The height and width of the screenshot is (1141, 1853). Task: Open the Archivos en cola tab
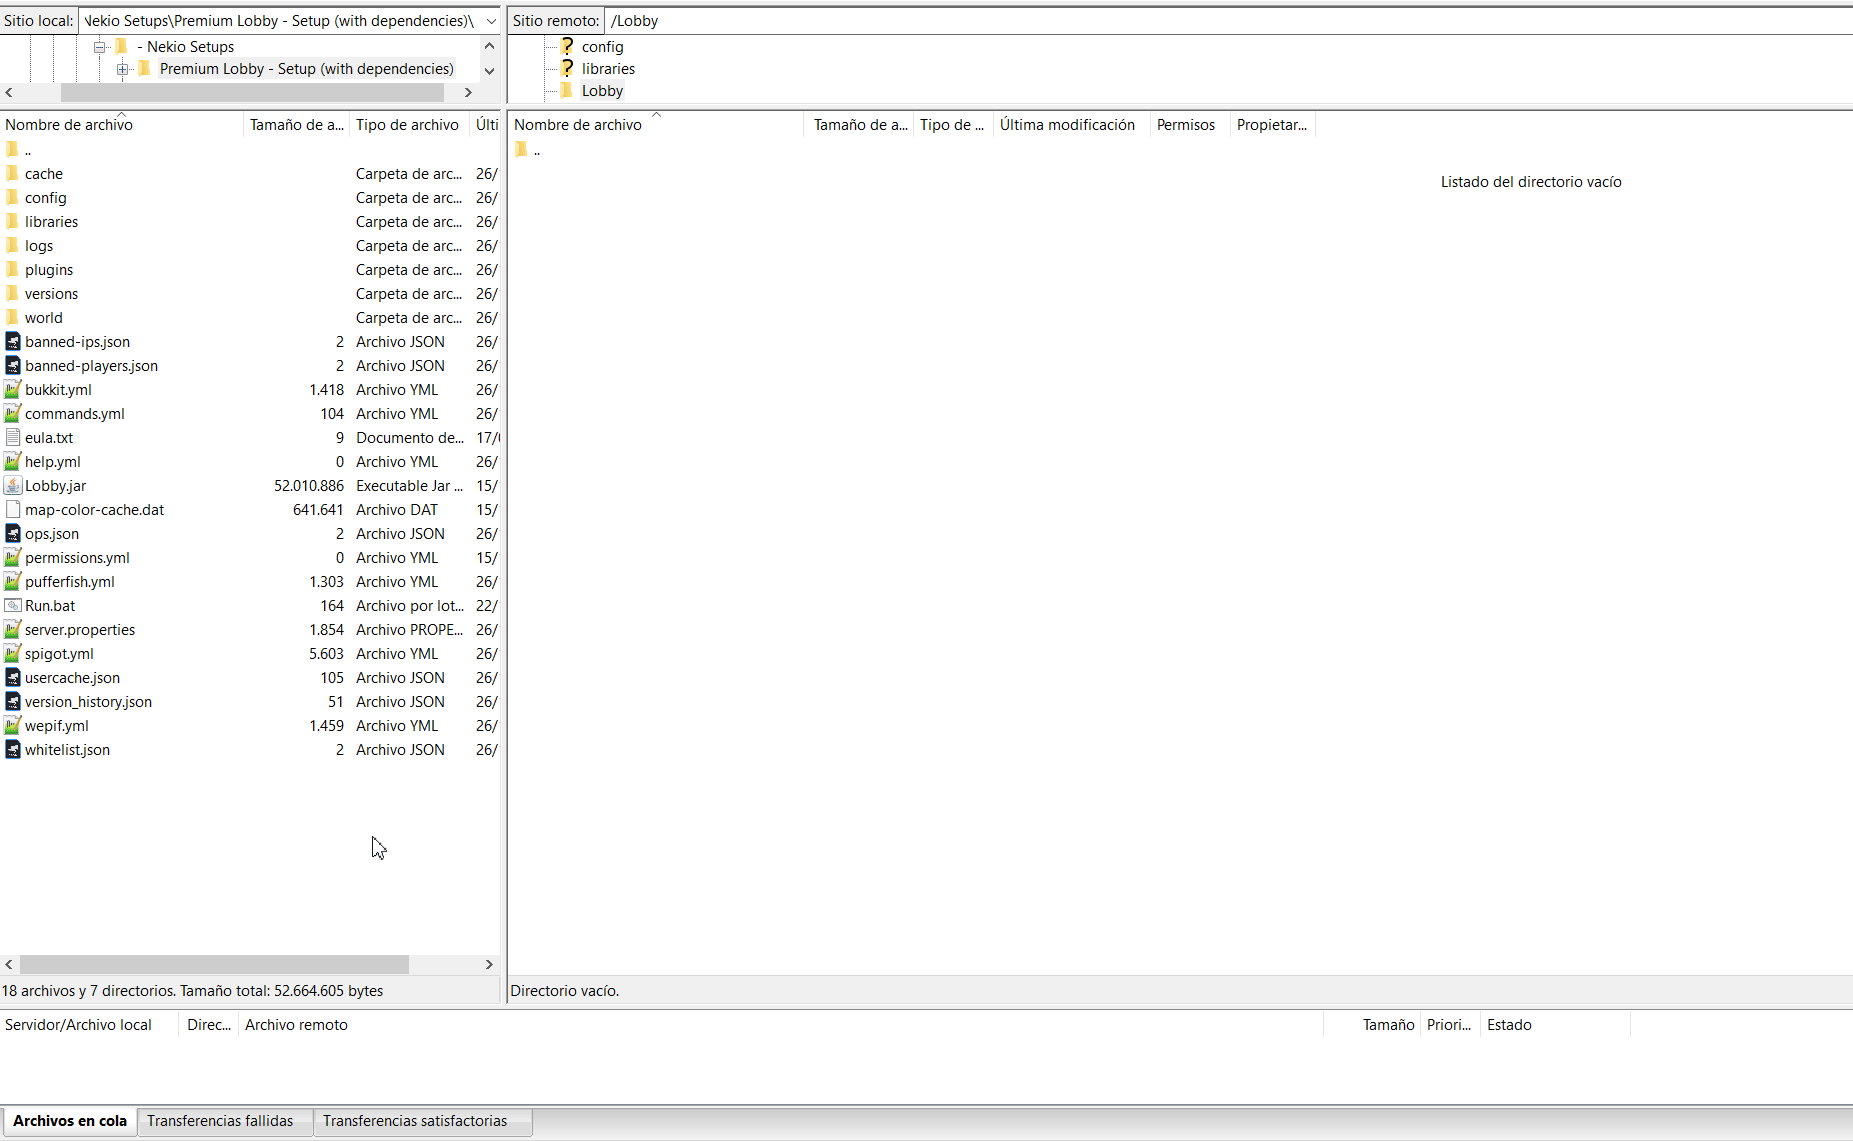pos(70,1121)
